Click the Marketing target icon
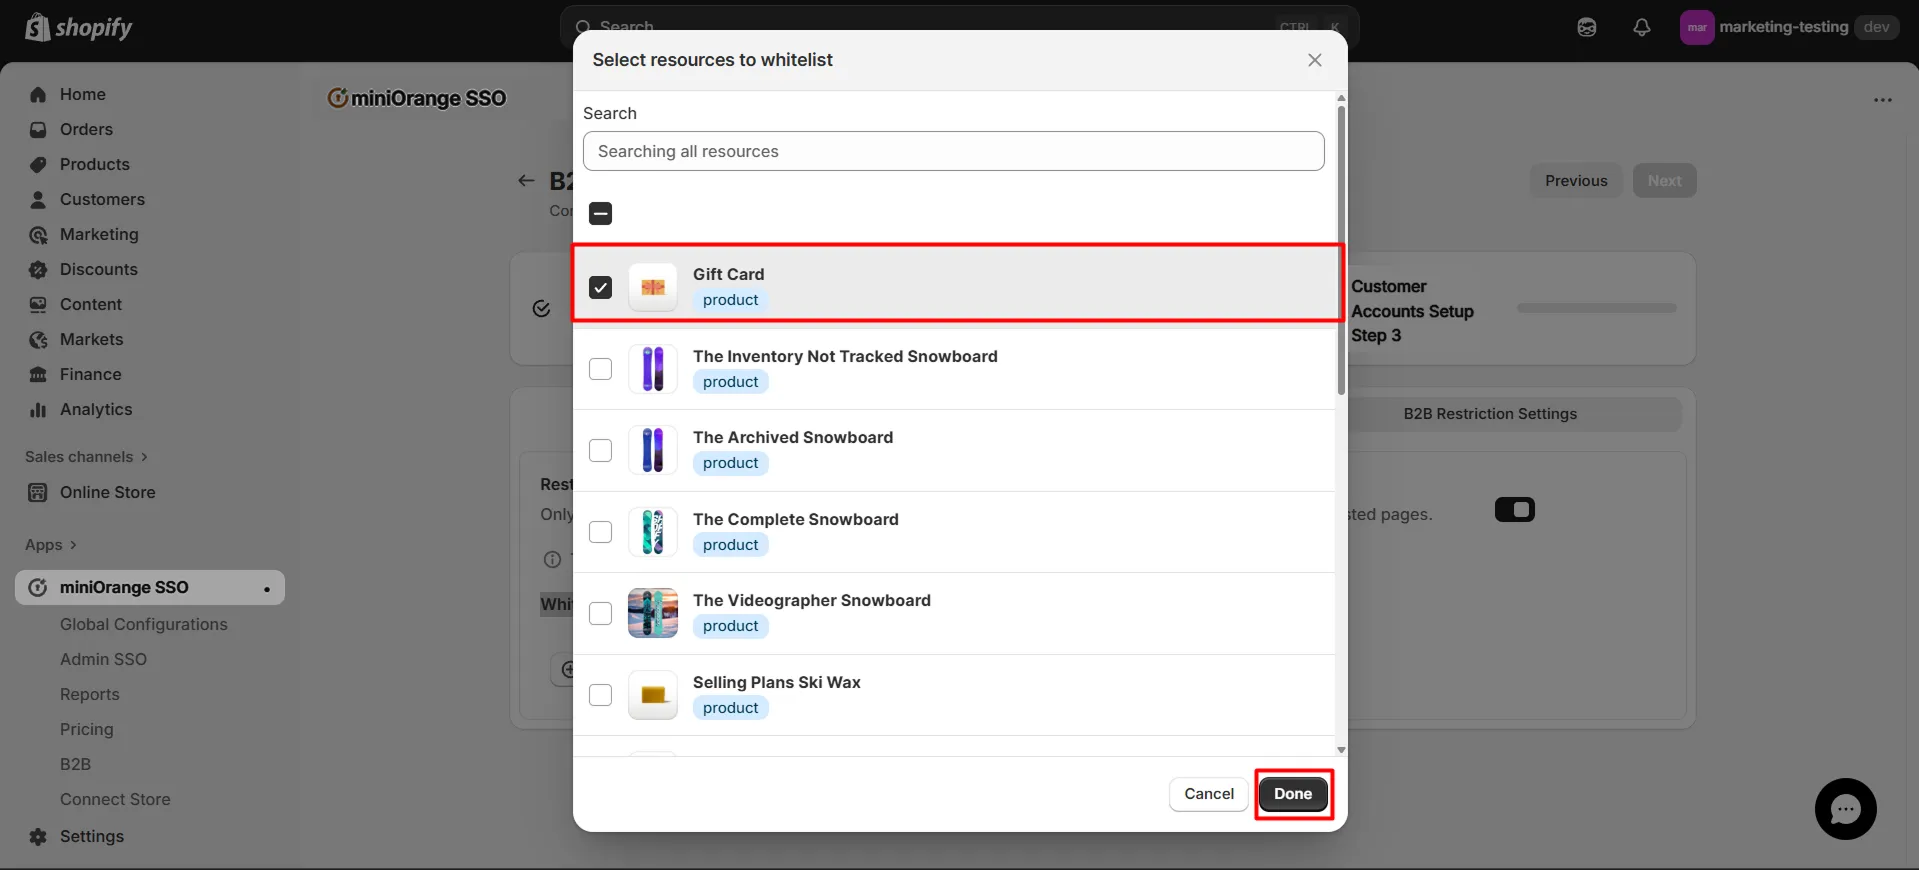This screenshot has height=870, width=1919. [x=38, y=234]
